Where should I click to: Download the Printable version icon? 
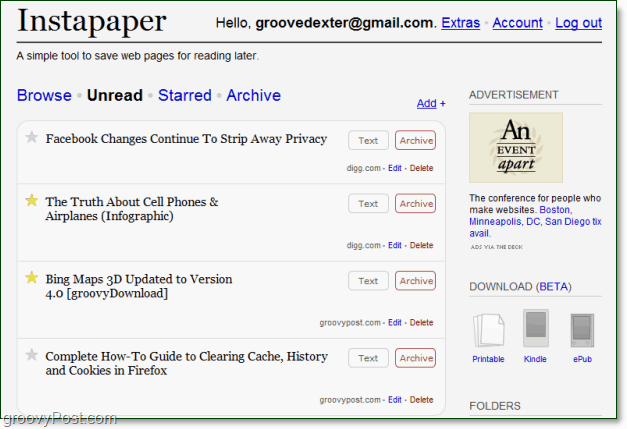[x=488, y=330]
